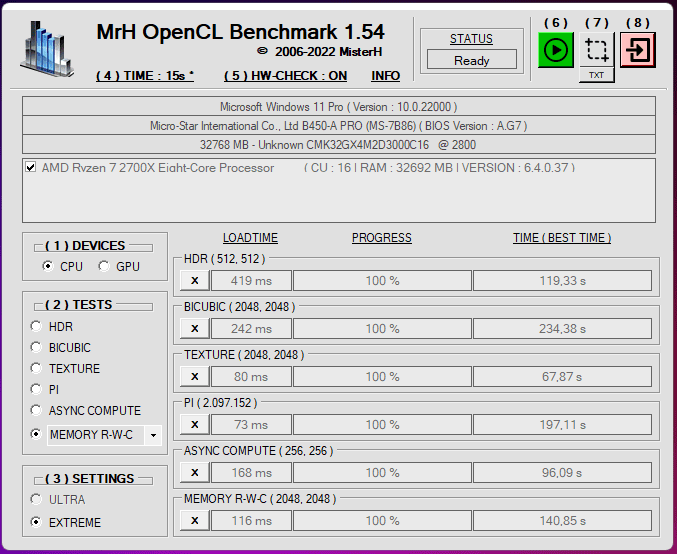Viewport: 677px width, 554px height.
Task: Take a screenshot with capture icon
Action: tap(597, 50)
